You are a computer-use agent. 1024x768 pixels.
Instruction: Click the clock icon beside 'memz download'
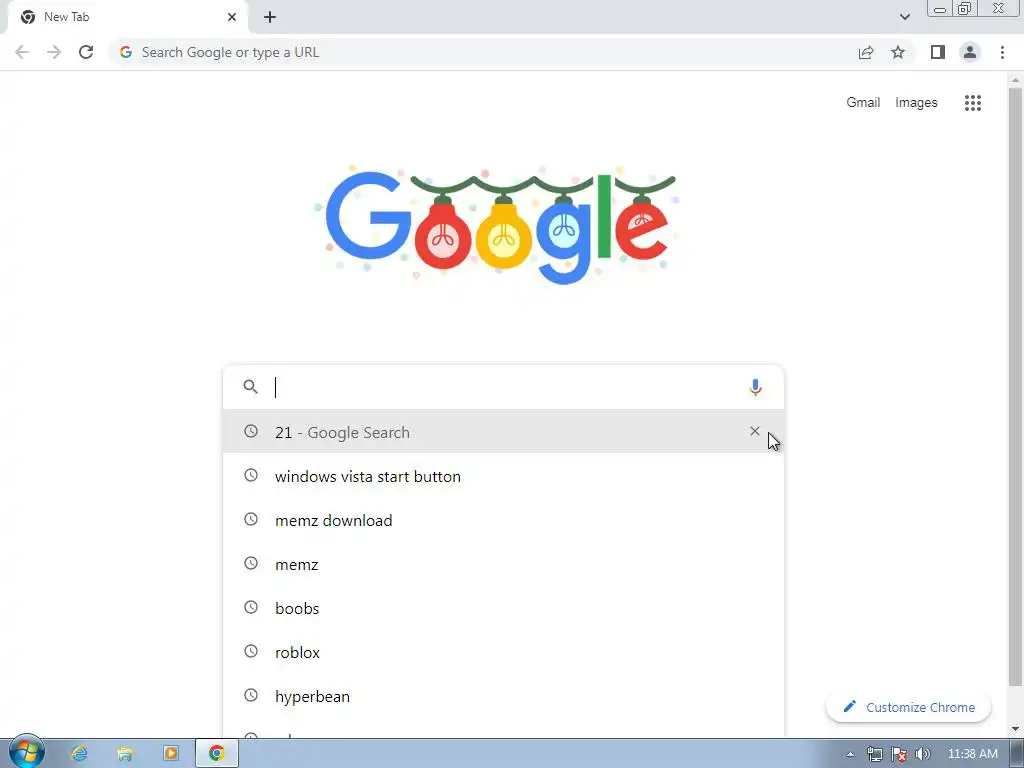pyautogui.click(x=251, y=519)
